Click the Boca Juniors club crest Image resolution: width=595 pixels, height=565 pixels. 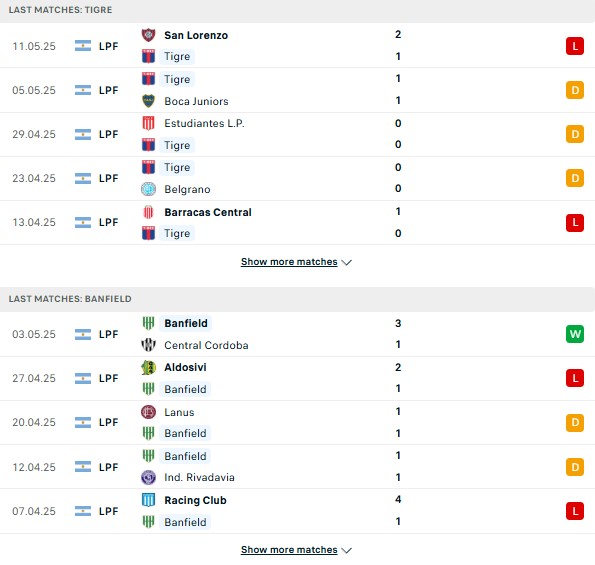pos(148,101)
